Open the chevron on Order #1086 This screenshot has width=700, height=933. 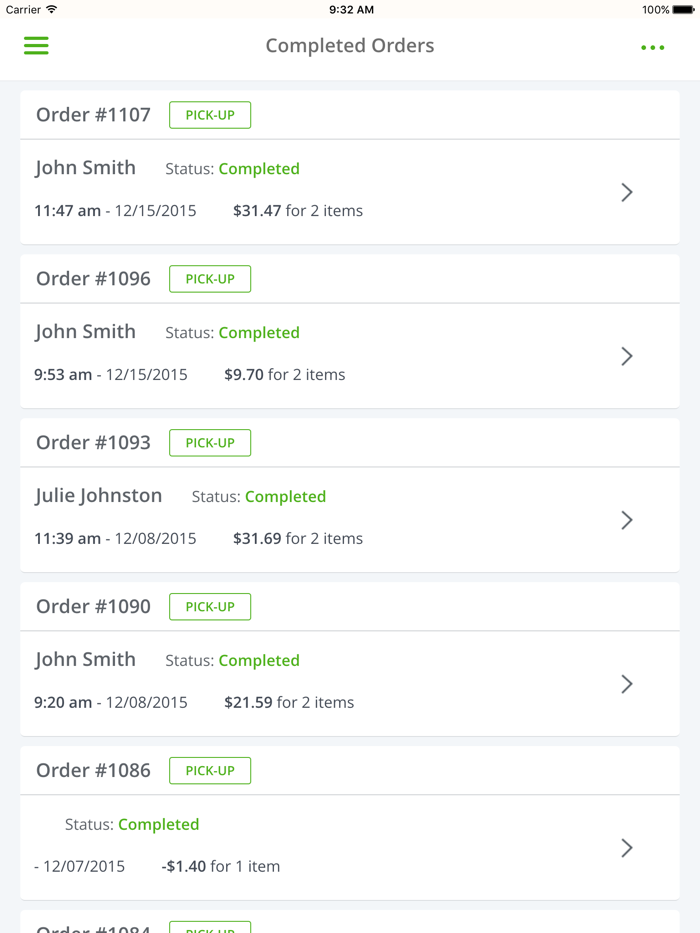(627, 847)
